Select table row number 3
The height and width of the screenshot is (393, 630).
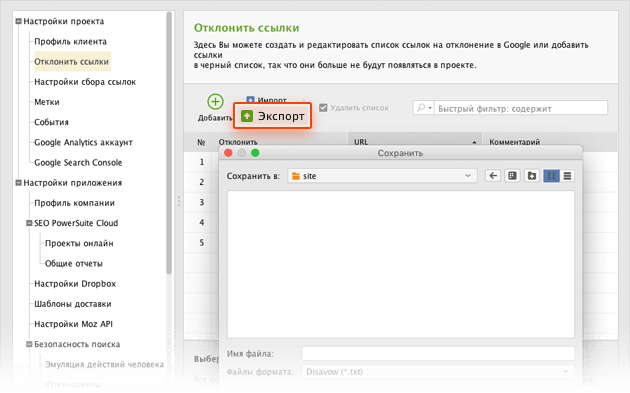click(202, 202)
